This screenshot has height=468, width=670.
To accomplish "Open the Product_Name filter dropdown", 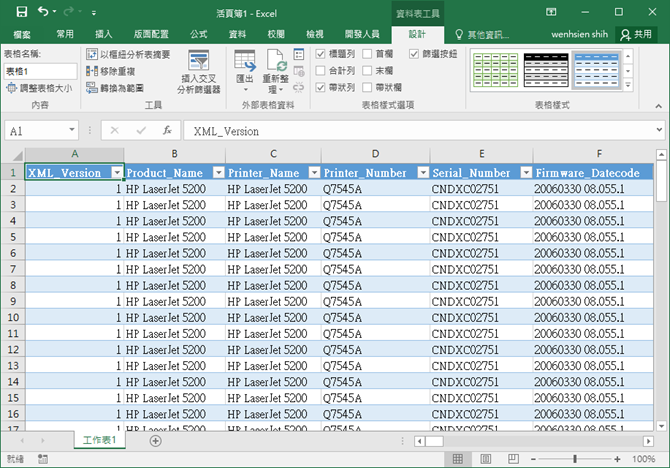I will 219,173.
